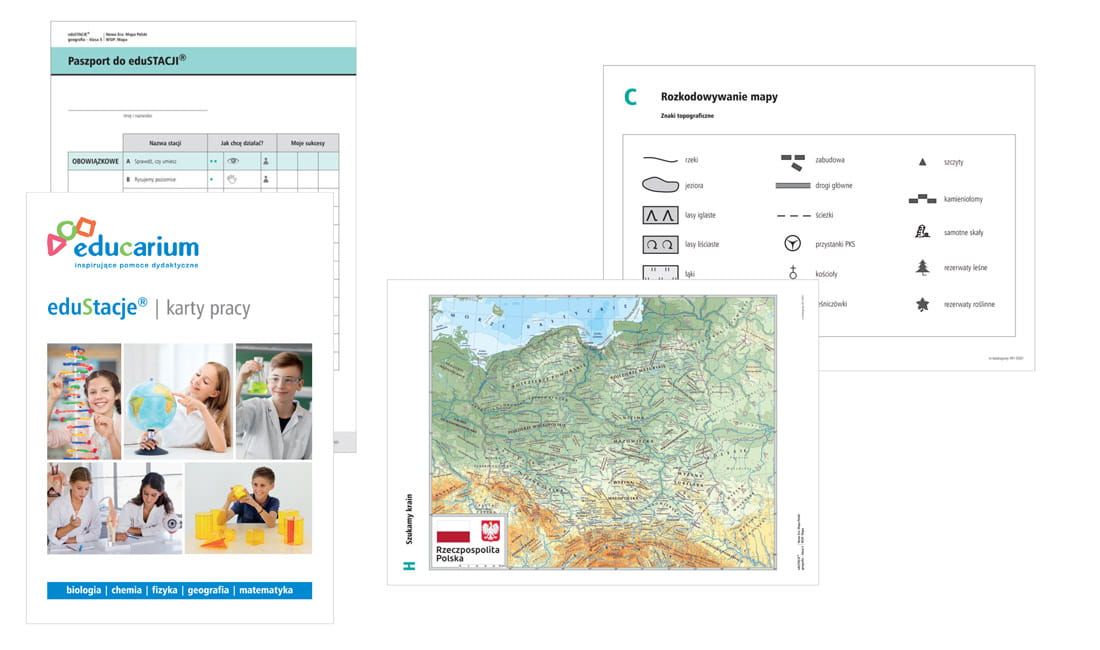Click the quarry (kamieniołomy) symbol
This screenshot has width=1100, height=650.
[922, 199]
